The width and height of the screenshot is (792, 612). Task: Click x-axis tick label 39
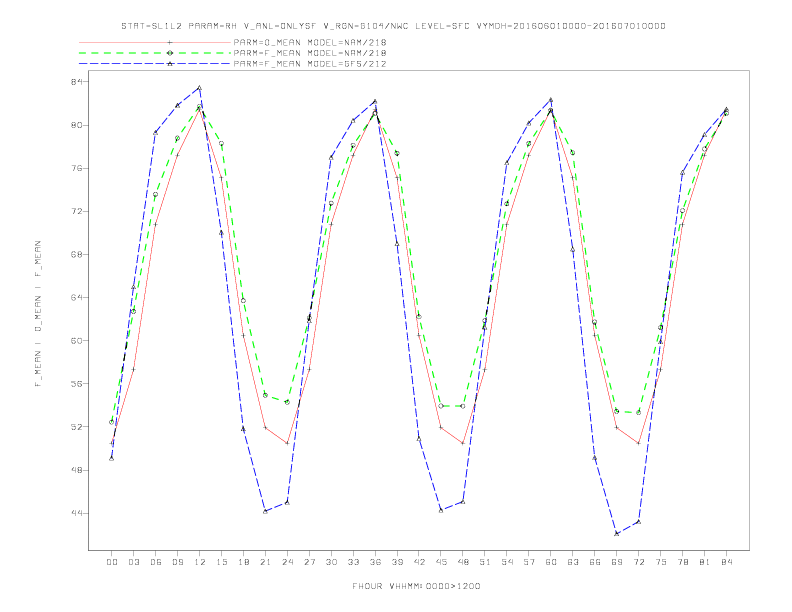click(397, 562)
